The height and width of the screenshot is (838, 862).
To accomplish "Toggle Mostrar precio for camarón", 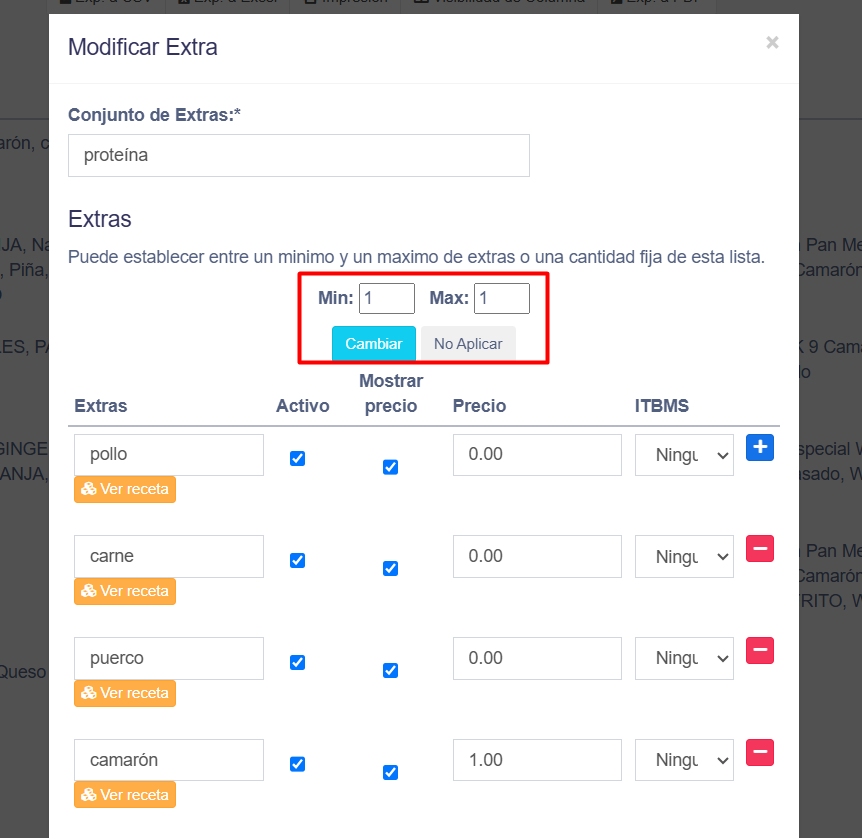I will click(x=390, y=773).
